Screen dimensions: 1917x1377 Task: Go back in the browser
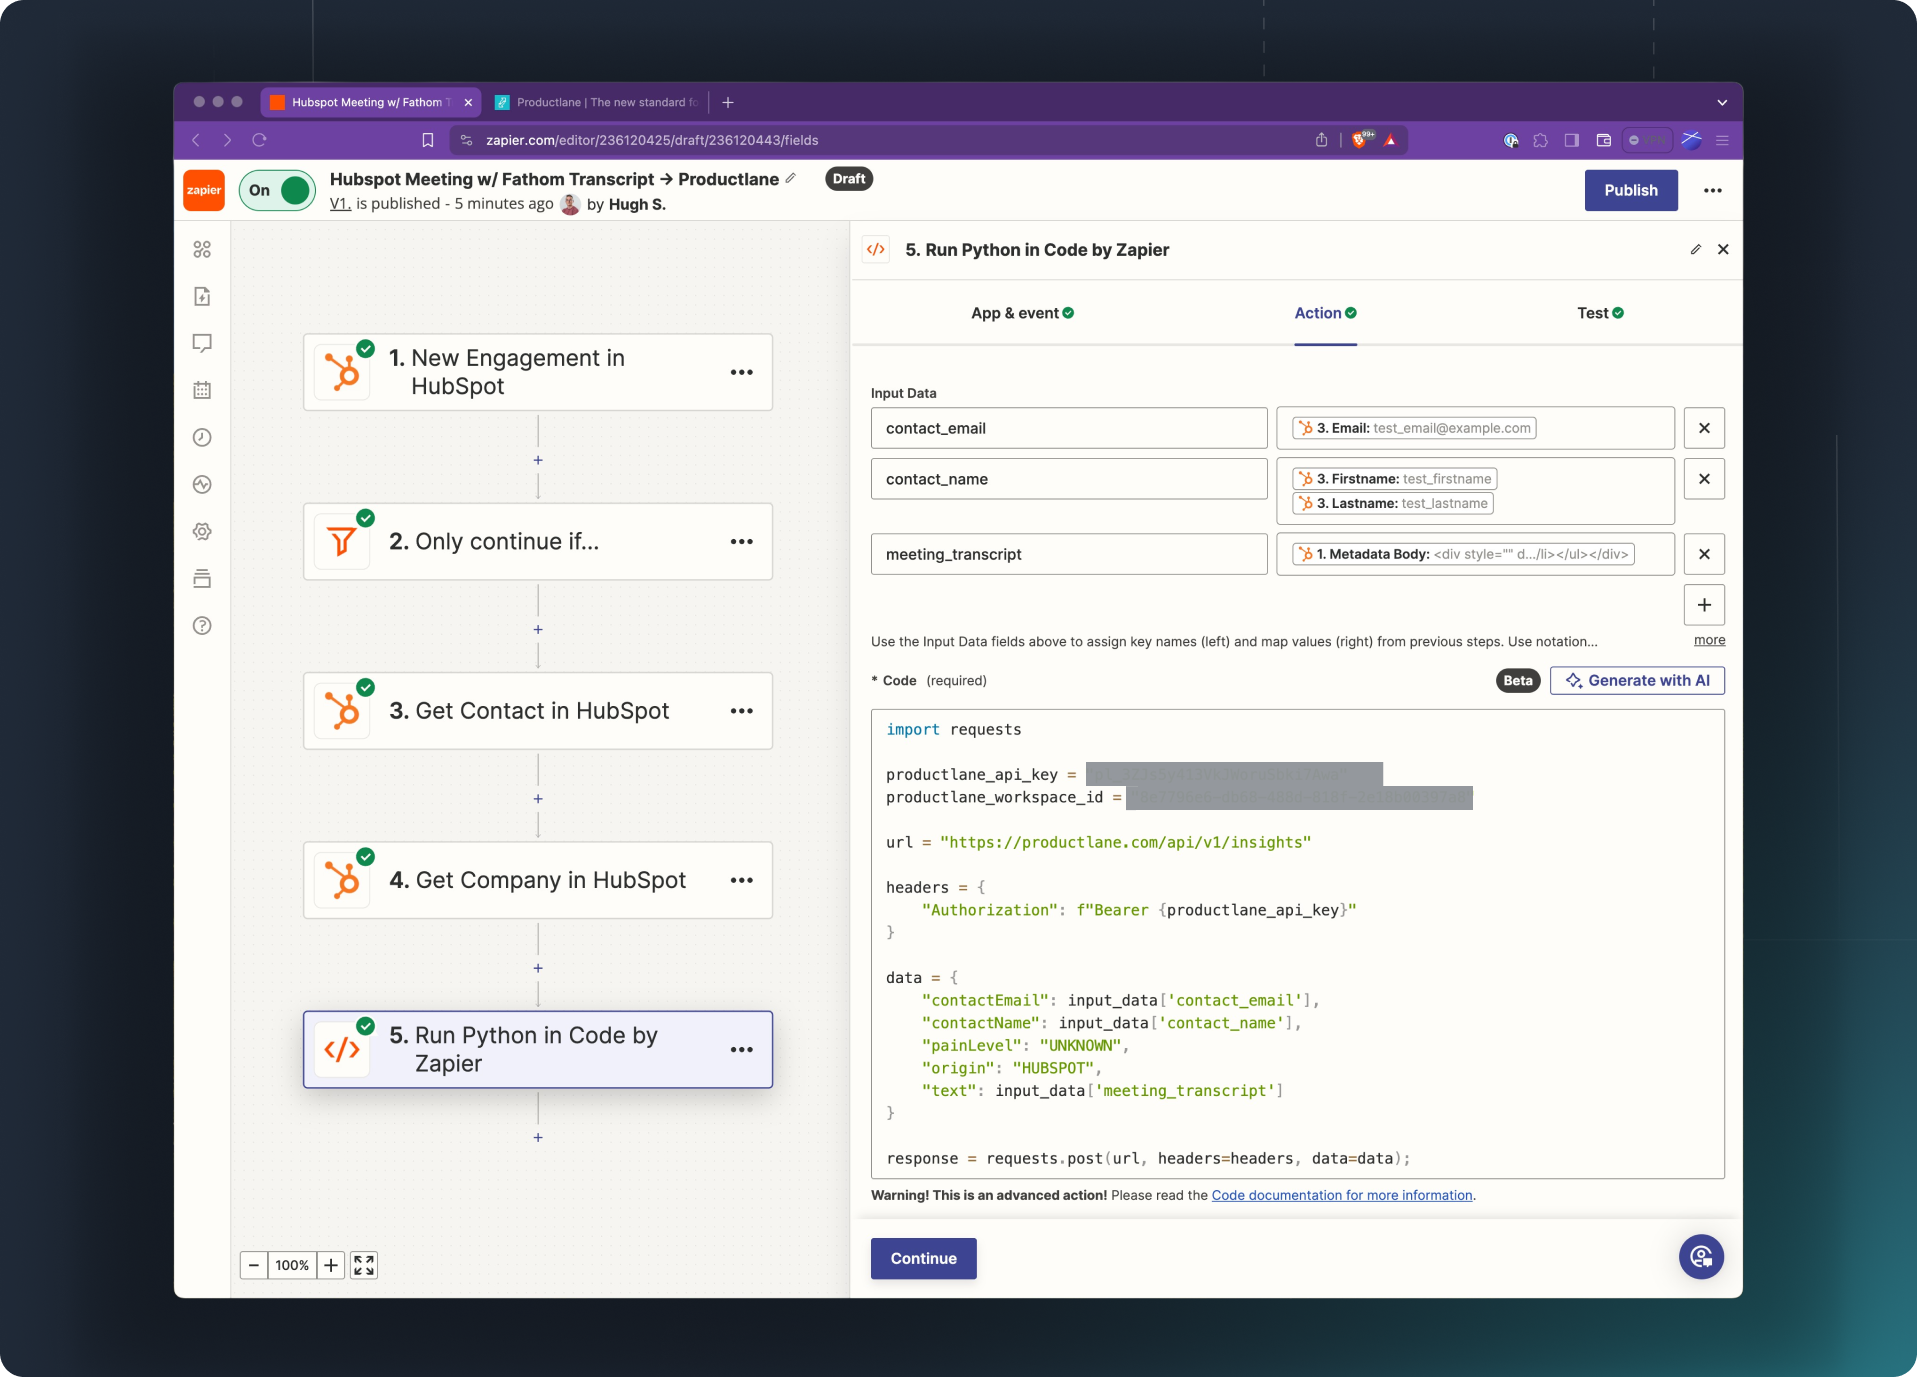[196, 140]
